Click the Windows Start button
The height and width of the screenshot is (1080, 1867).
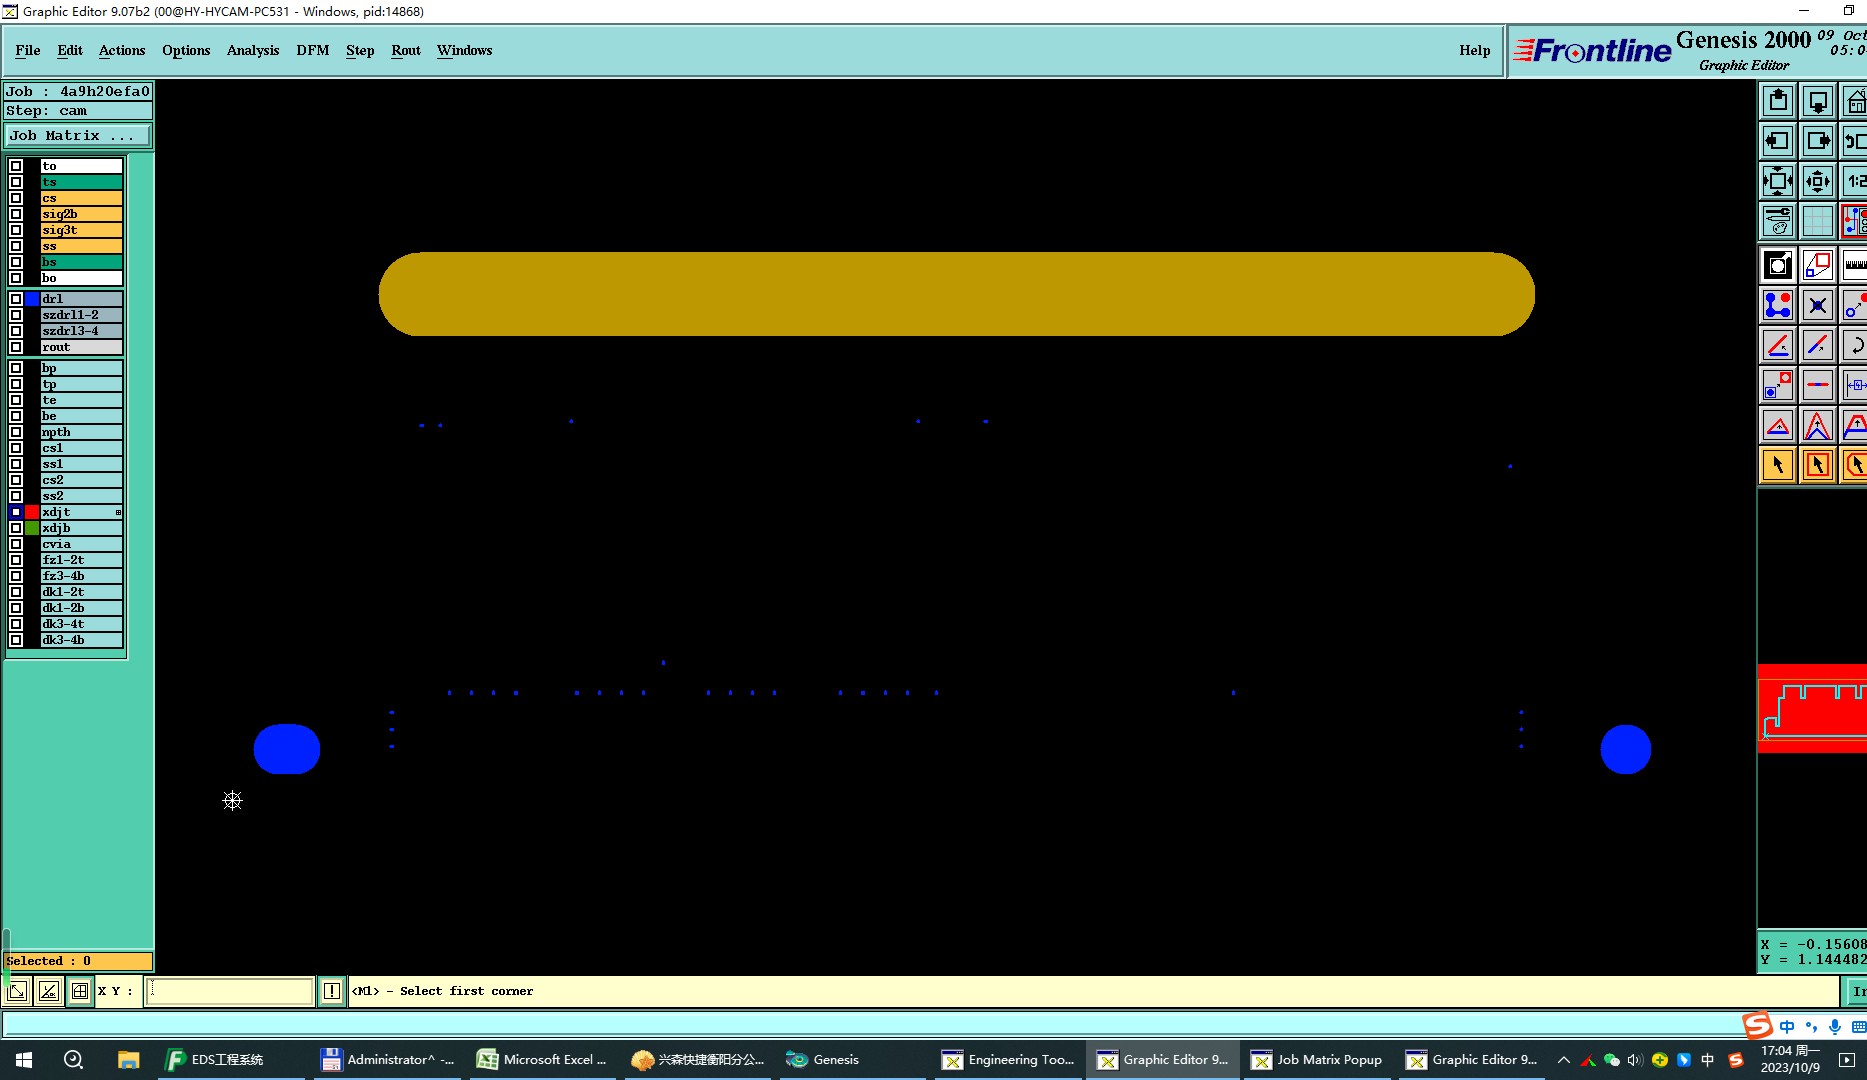[x=24, y=1060]
